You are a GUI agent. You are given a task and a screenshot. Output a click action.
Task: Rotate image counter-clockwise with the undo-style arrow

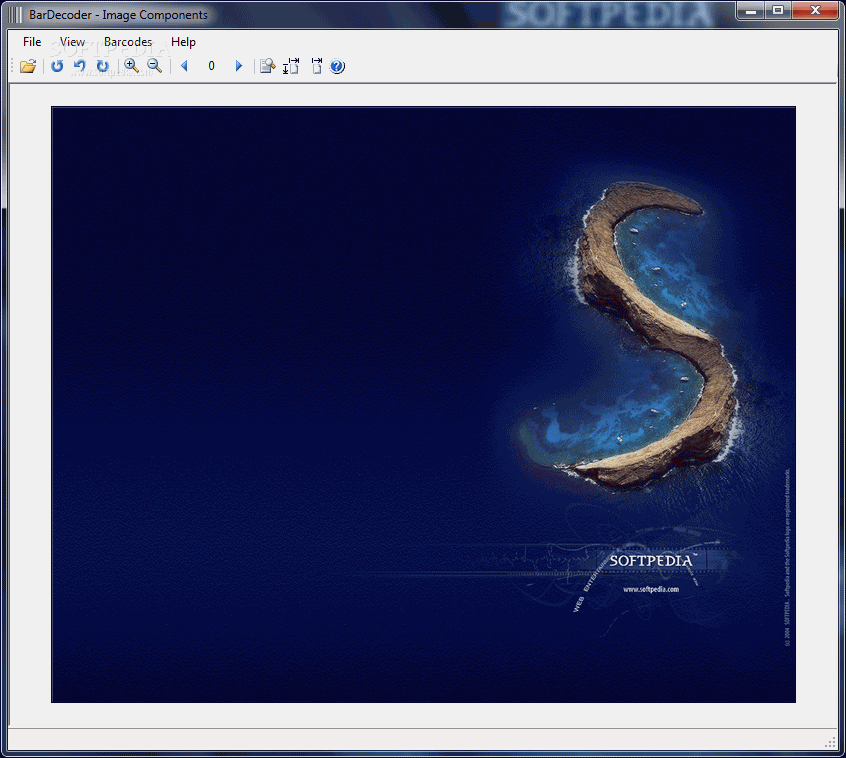pyautogui.click(x=80, y=66)
